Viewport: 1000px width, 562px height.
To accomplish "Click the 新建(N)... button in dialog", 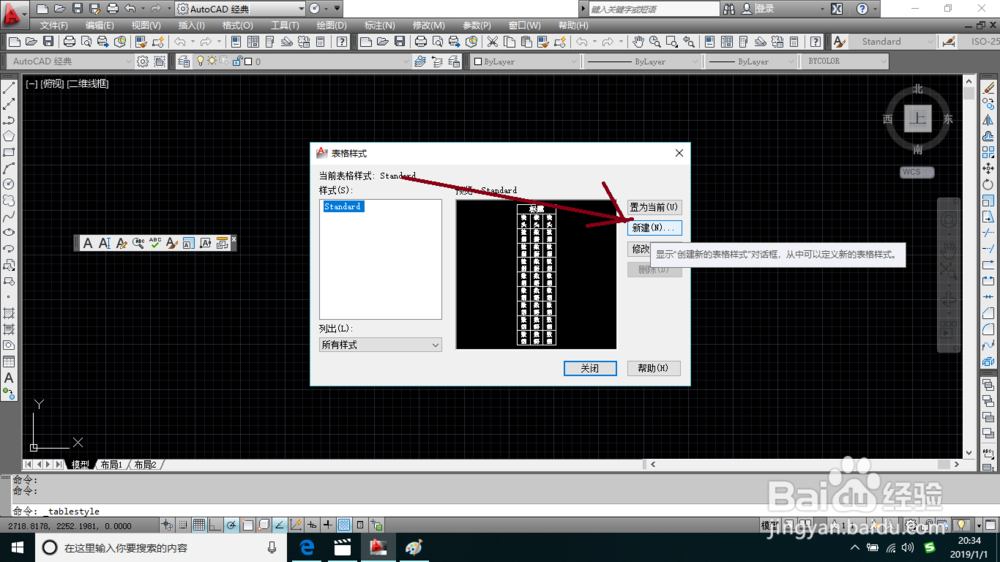I will 654,228.
